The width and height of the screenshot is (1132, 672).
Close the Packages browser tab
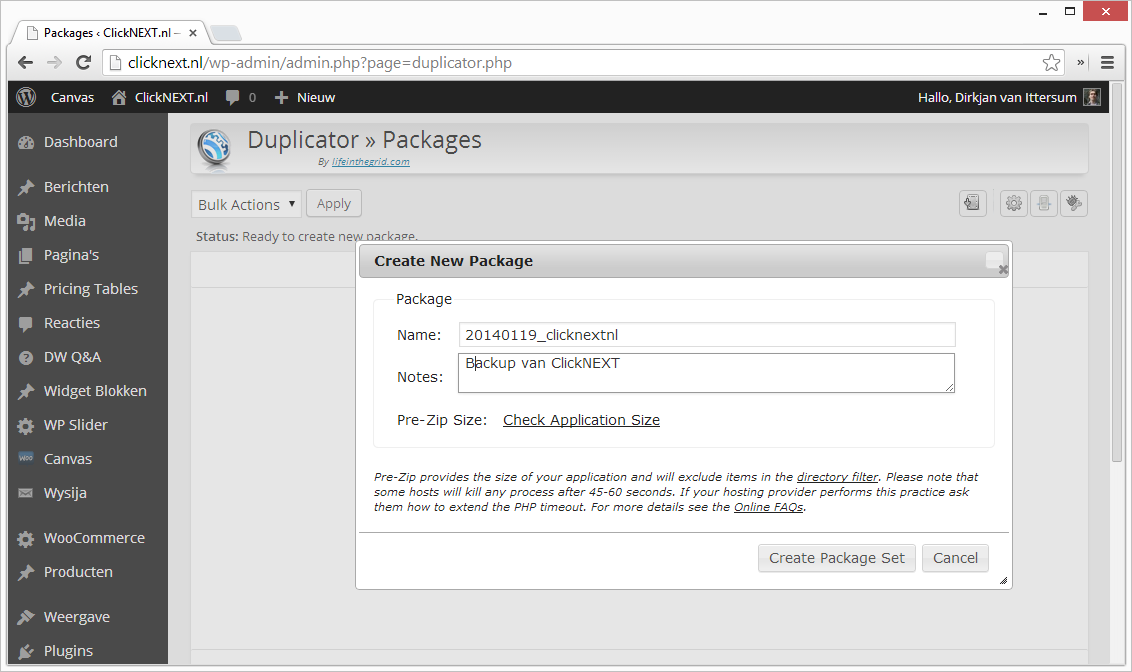click(x=193, y=33)
